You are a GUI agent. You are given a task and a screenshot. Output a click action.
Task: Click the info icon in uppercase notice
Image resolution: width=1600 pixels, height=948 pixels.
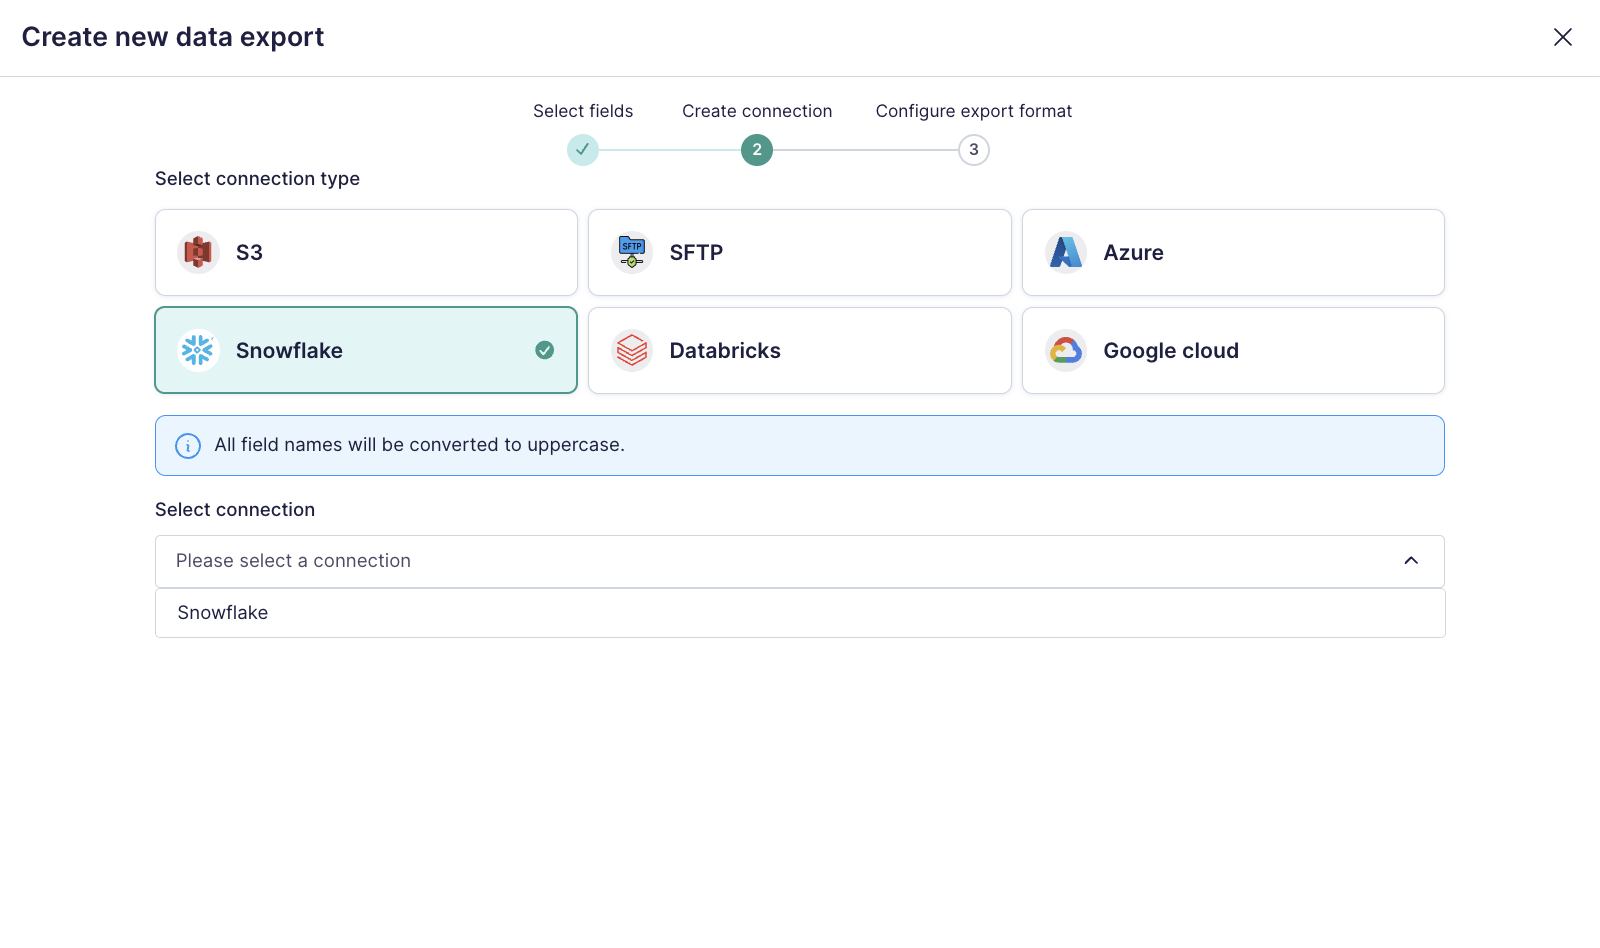[x=188, y=446]
